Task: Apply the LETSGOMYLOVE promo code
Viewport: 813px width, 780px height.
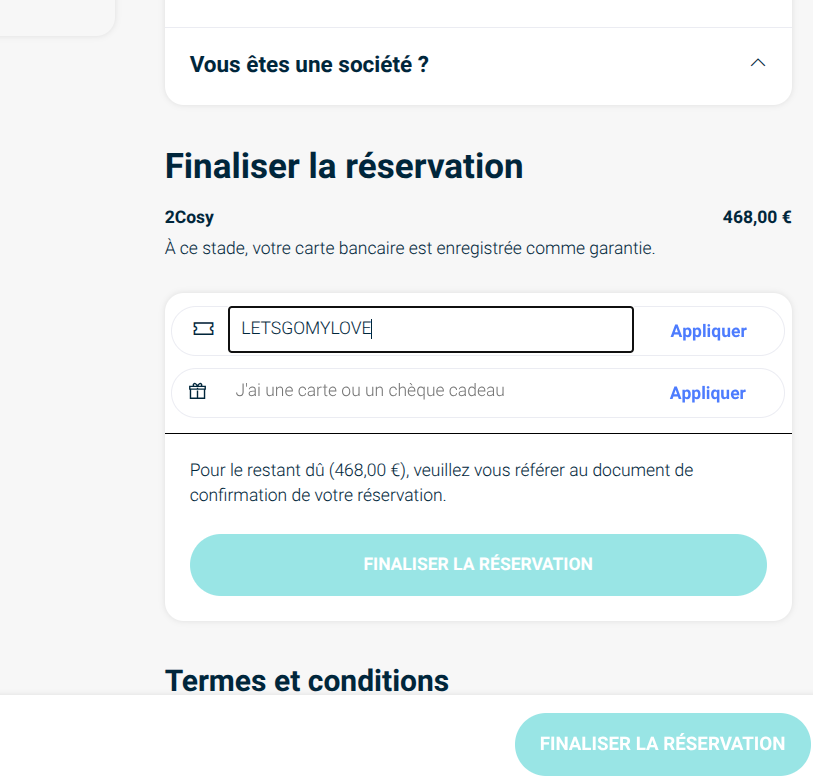Action: pos(708,331)
